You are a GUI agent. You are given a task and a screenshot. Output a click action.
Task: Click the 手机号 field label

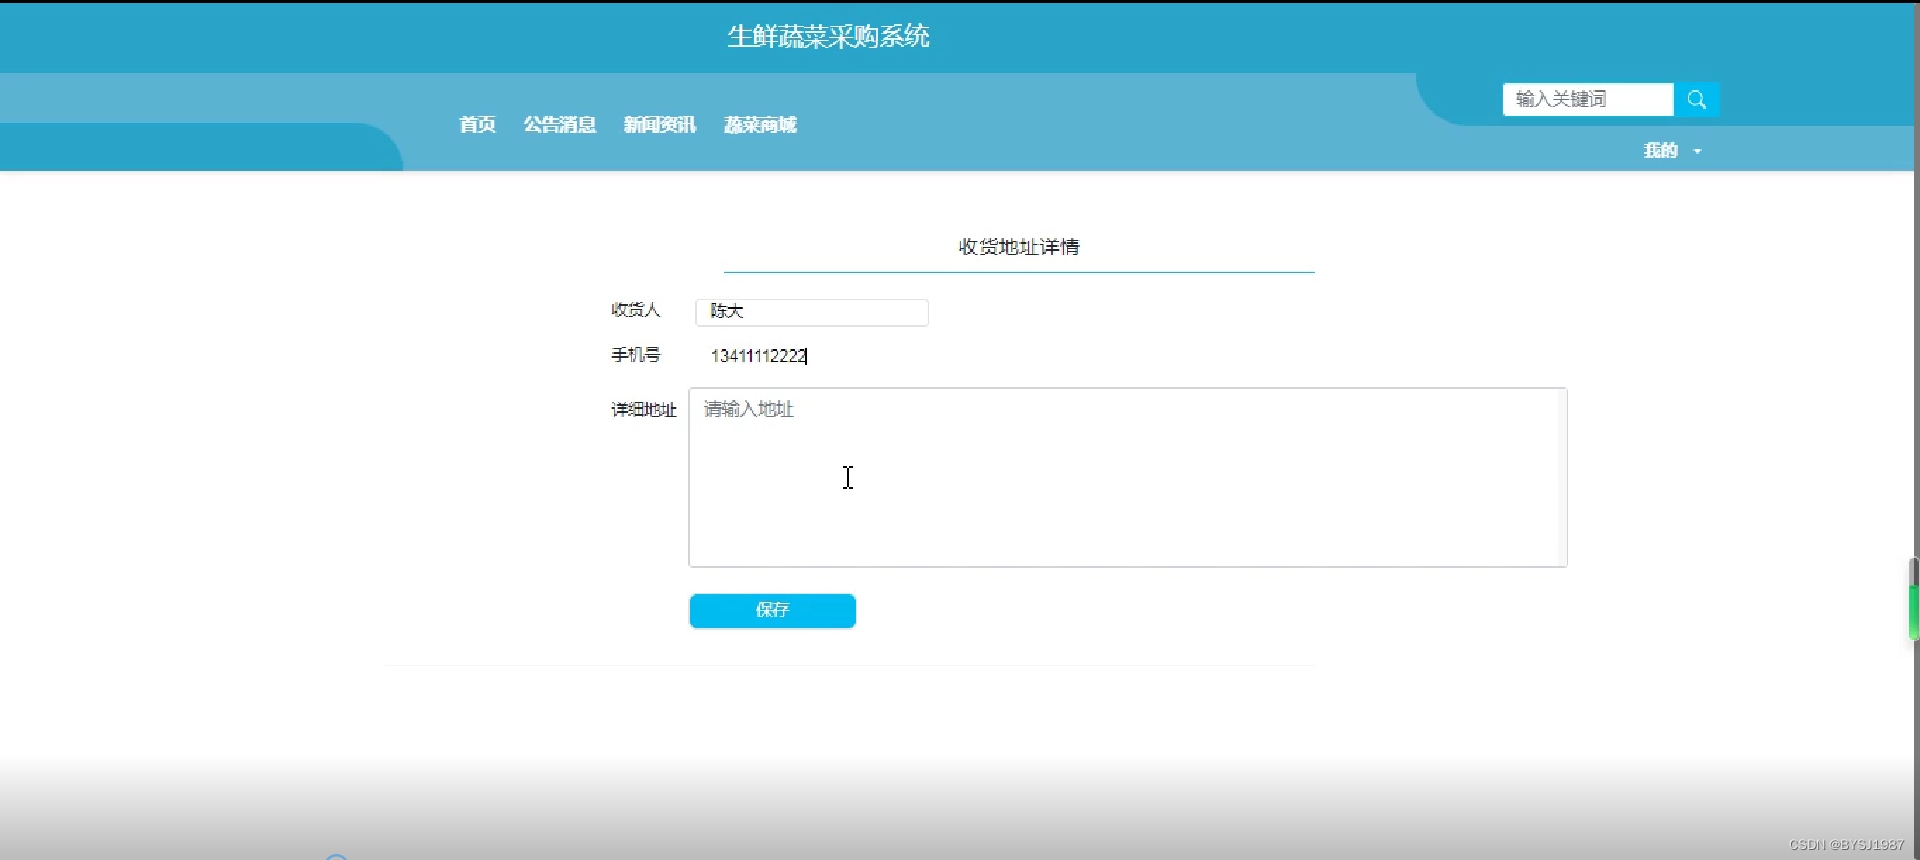click(636, 355)
